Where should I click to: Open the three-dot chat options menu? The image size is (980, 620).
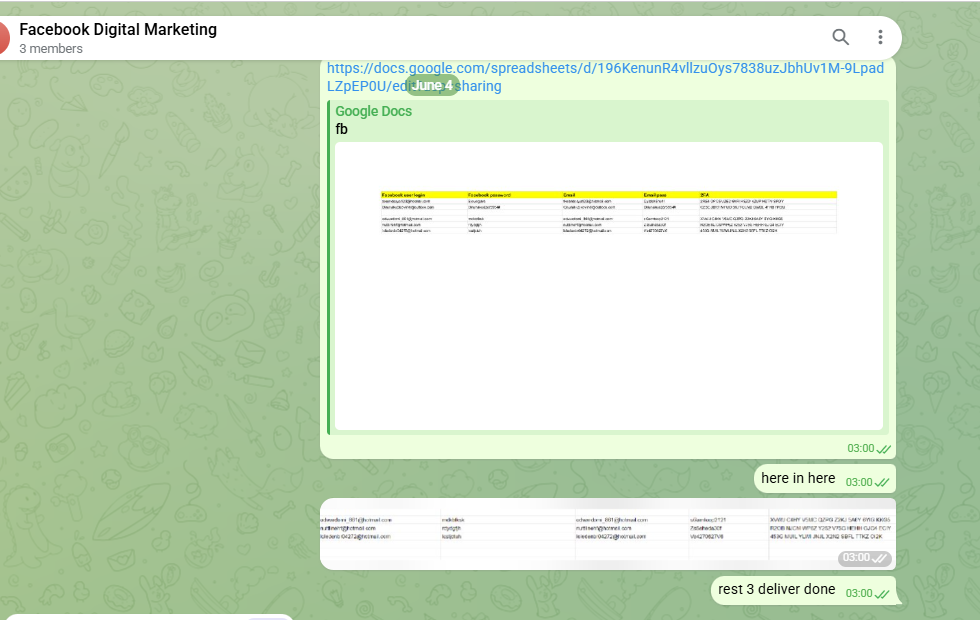click(880, 38)
